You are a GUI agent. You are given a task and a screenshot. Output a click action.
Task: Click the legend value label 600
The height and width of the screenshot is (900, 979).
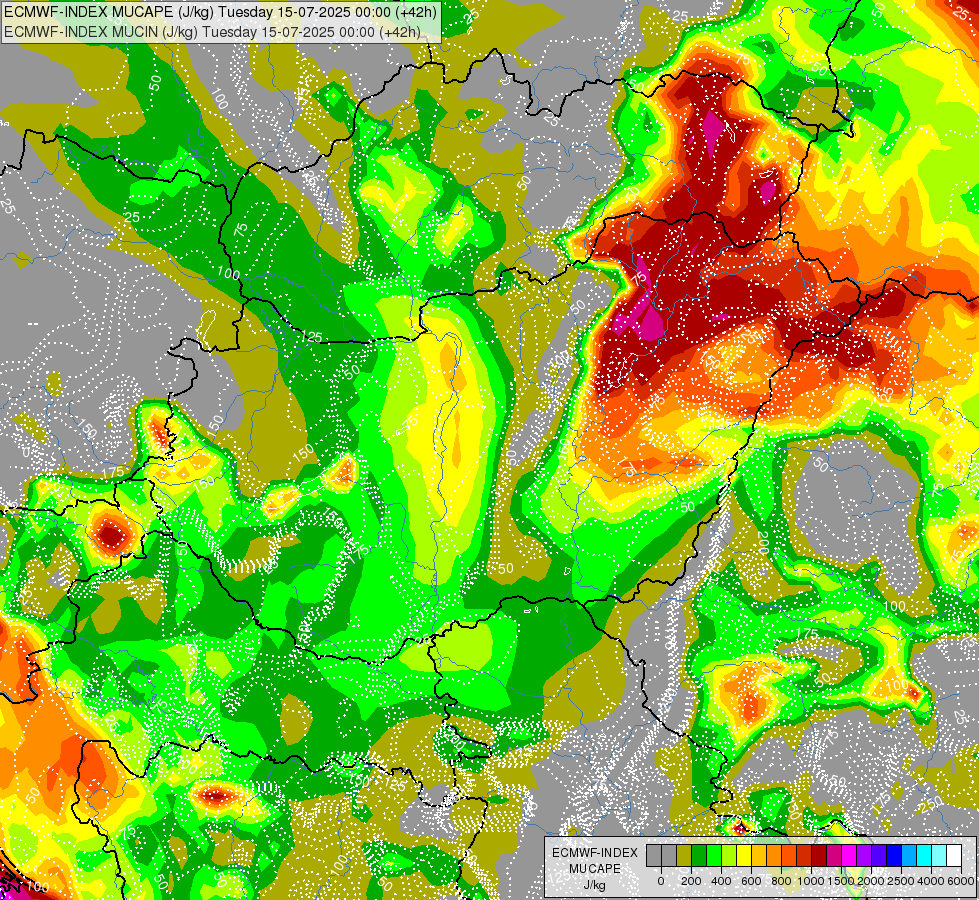[x=751, y=881]
